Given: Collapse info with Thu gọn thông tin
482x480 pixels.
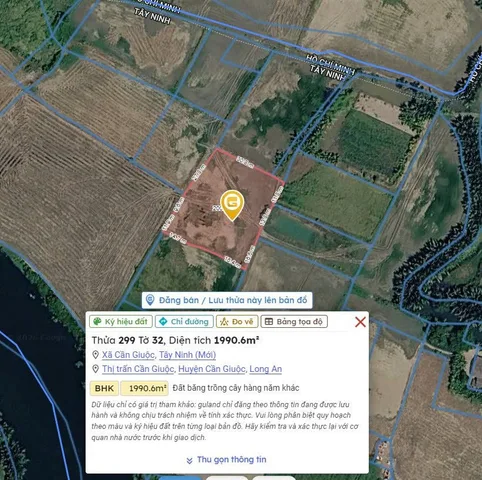Looking at the screenshot, I should pos(226,460).
